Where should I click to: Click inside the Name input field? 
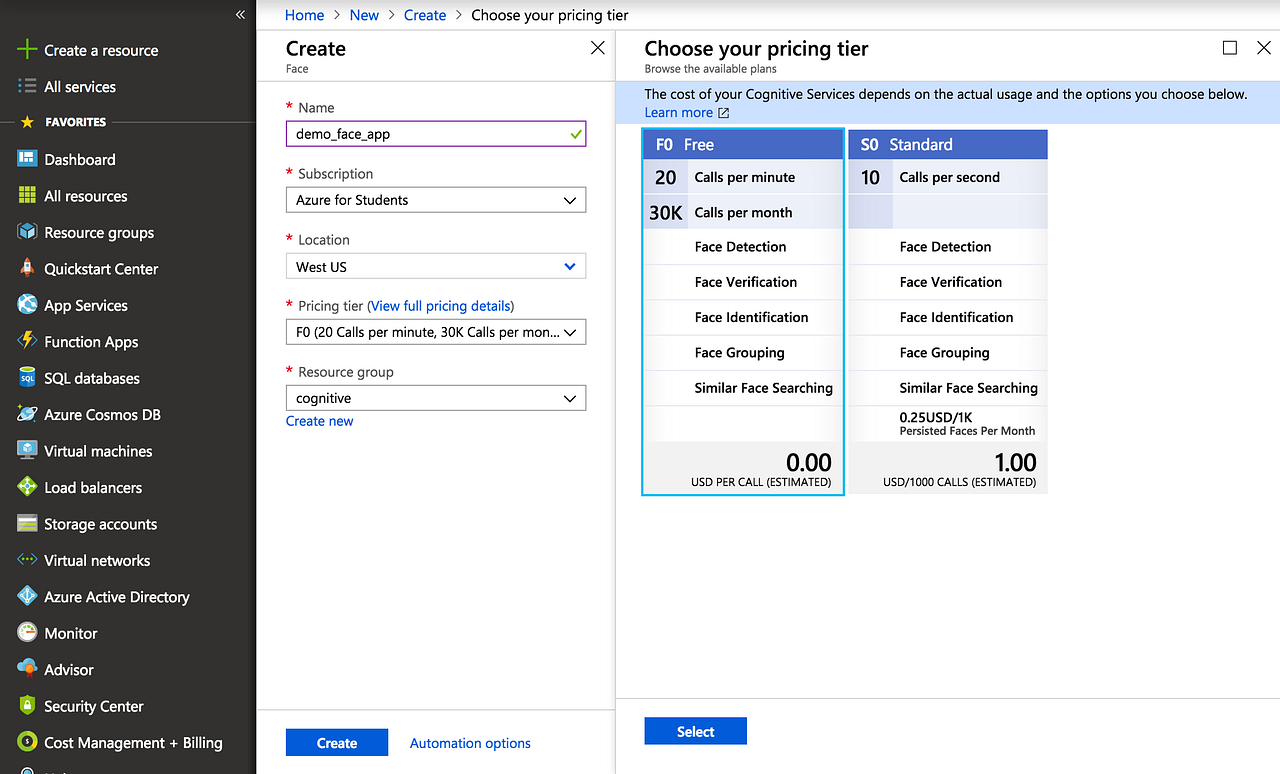coord(435,133)
